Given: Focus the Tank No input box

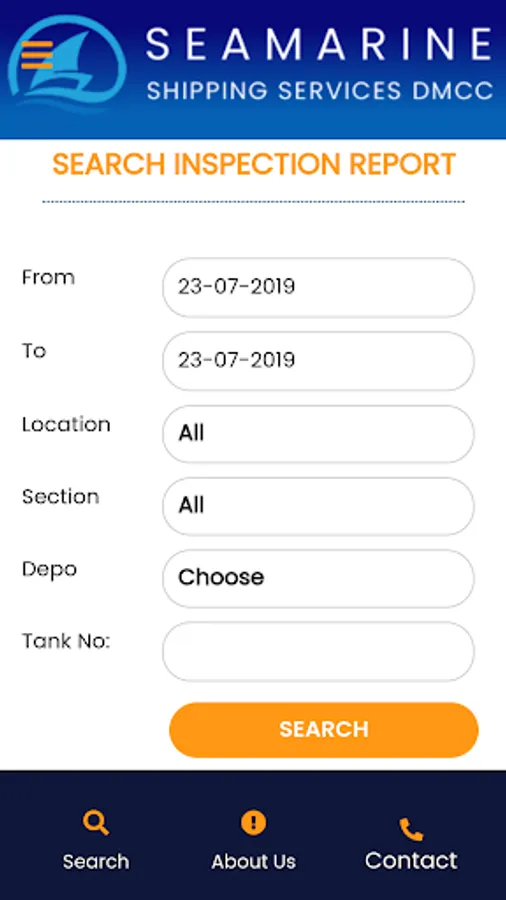Looking at the screenshot, I should 318,651.
